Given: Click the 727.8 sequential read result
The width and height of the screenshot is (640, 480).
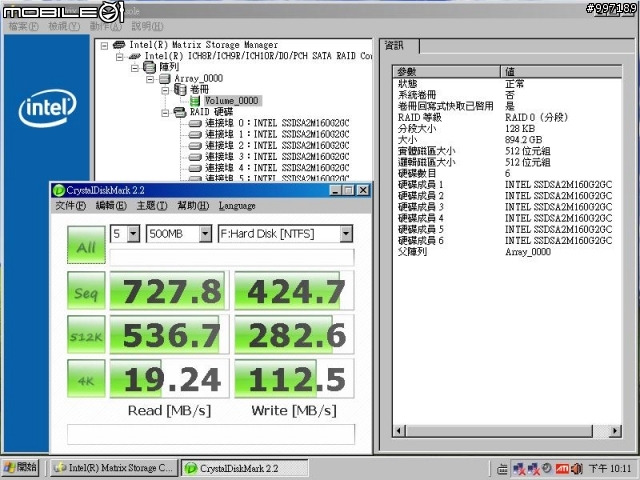Looking at the screenshot, I should point(169,291).
